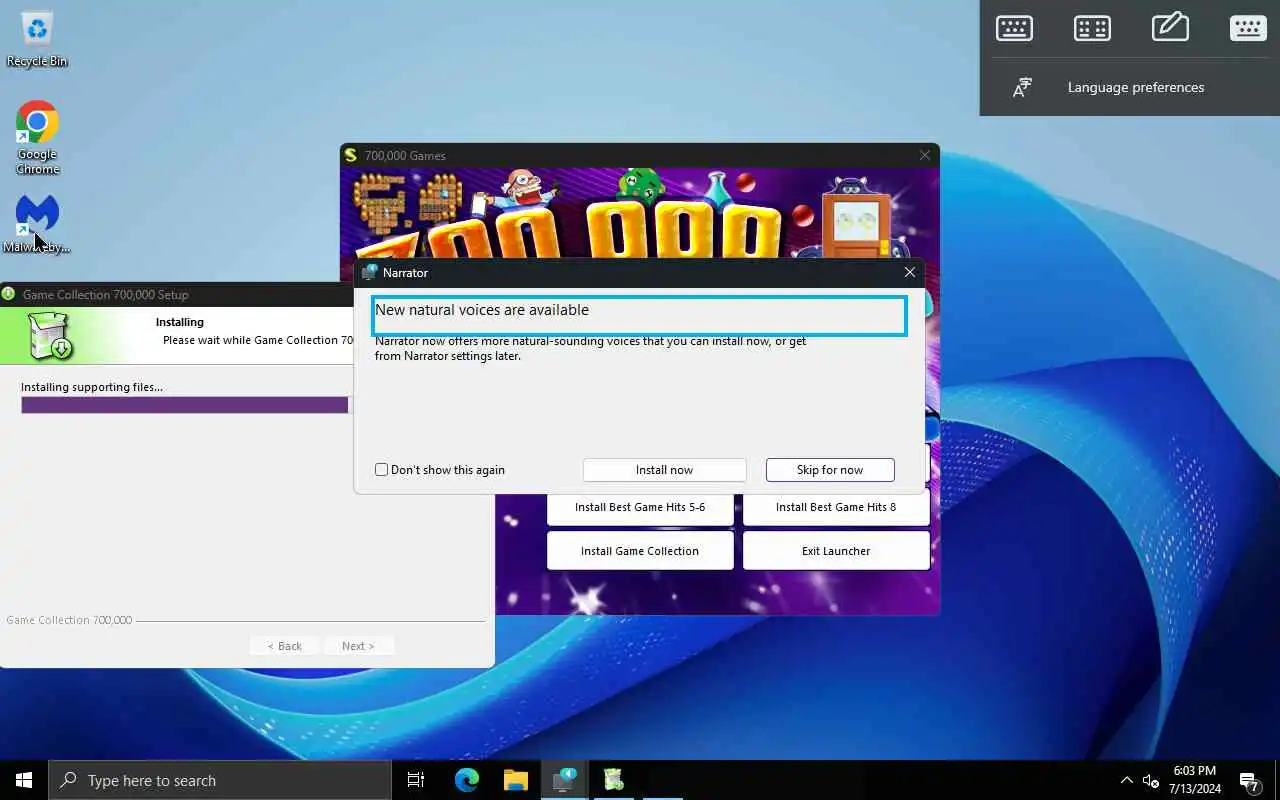Open the Windows Start menu
1280x800 pixels.
(x=24, y=780)
